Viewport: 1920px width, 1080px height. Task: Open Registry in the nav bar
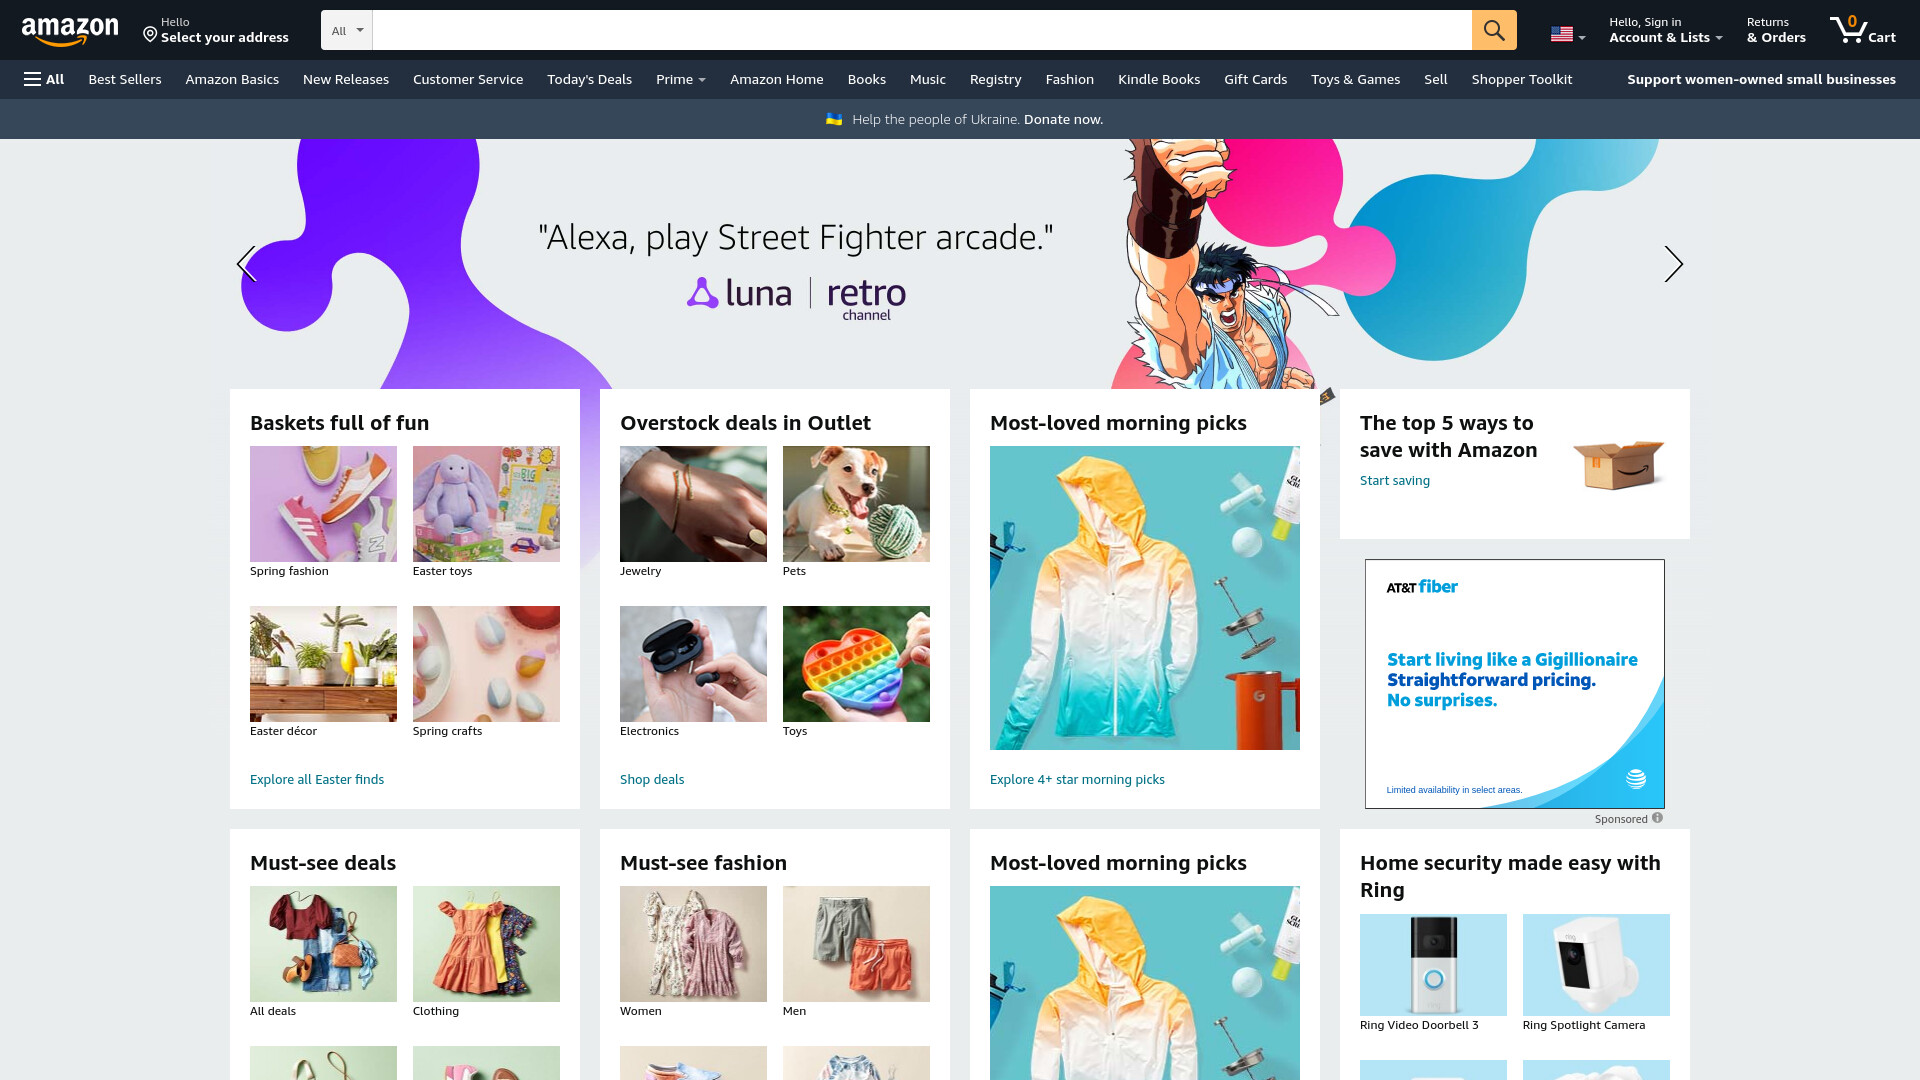coord(996,79)
